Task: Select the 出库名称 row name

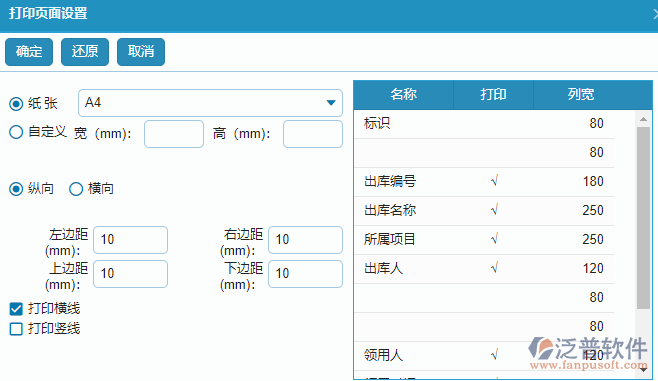Action: coord(390,211)
